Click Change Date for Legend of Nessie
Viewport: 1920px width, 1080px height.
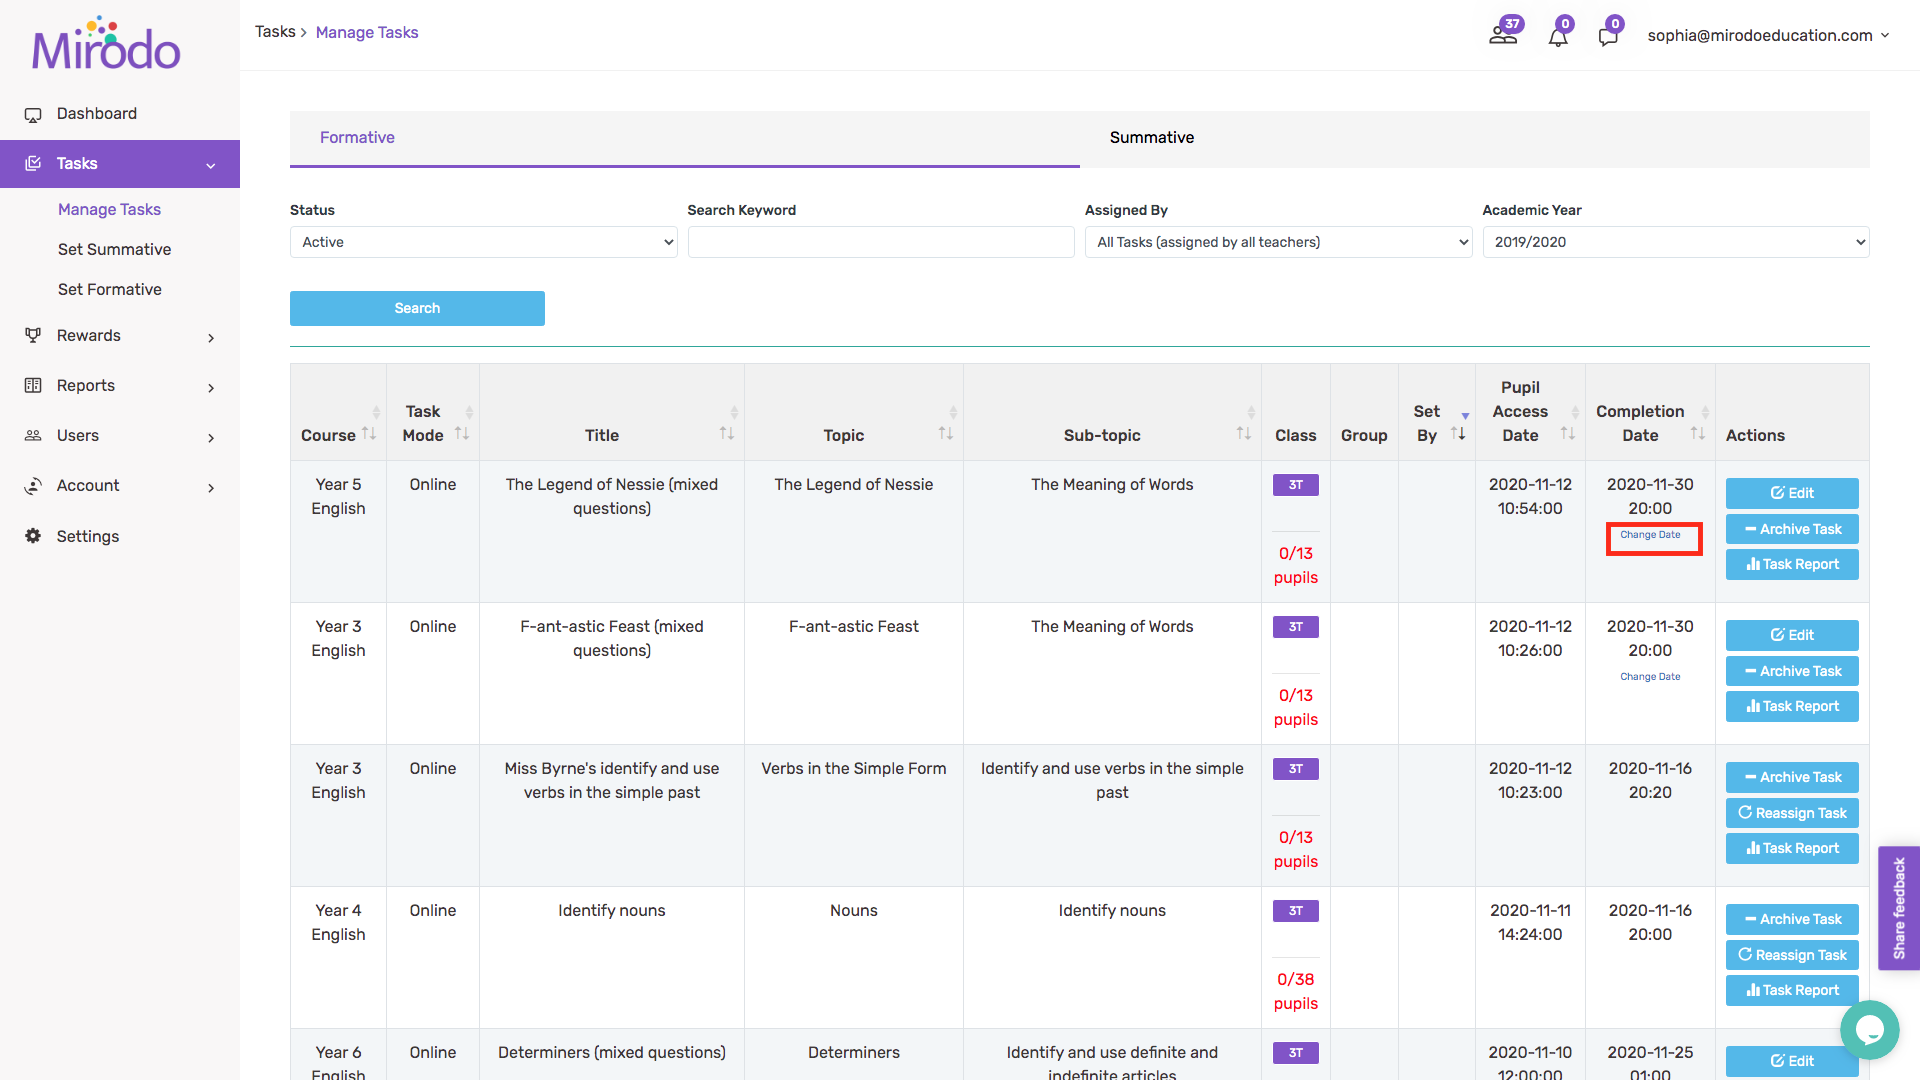click(x=1650, y=535)
